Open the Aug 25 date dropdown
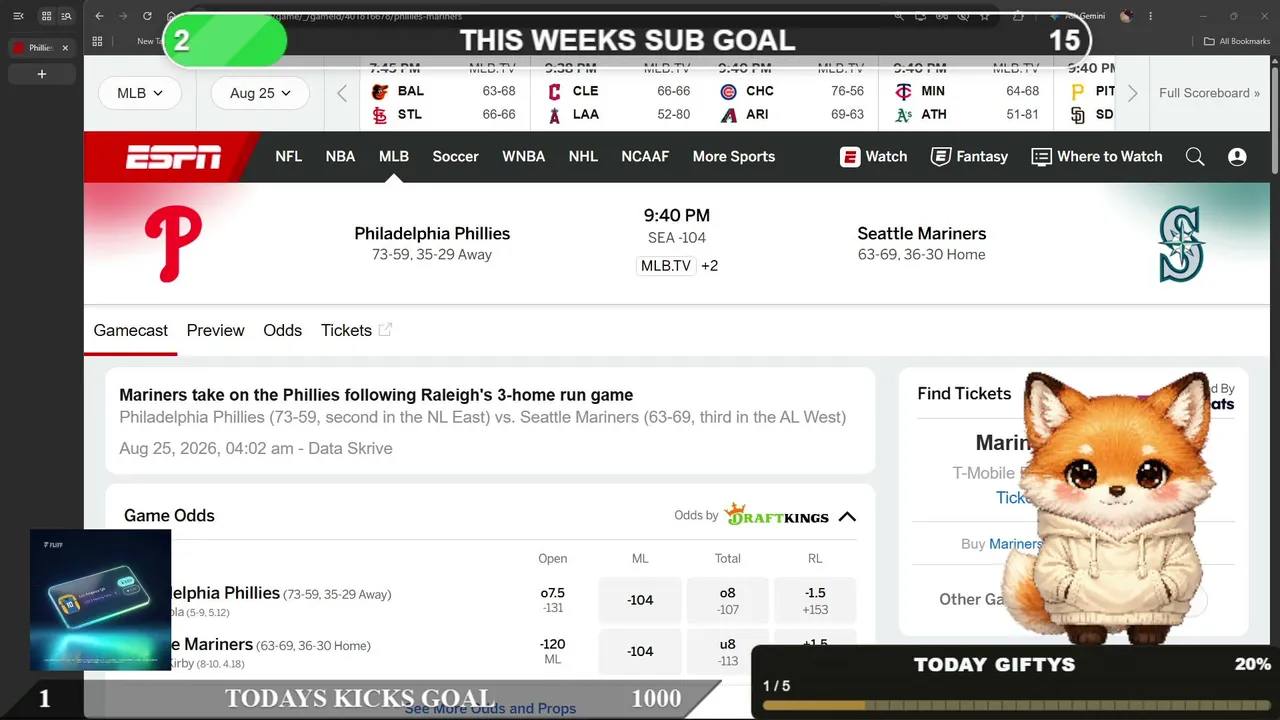This screenshot has width=1280, height=720. point(260,93)
